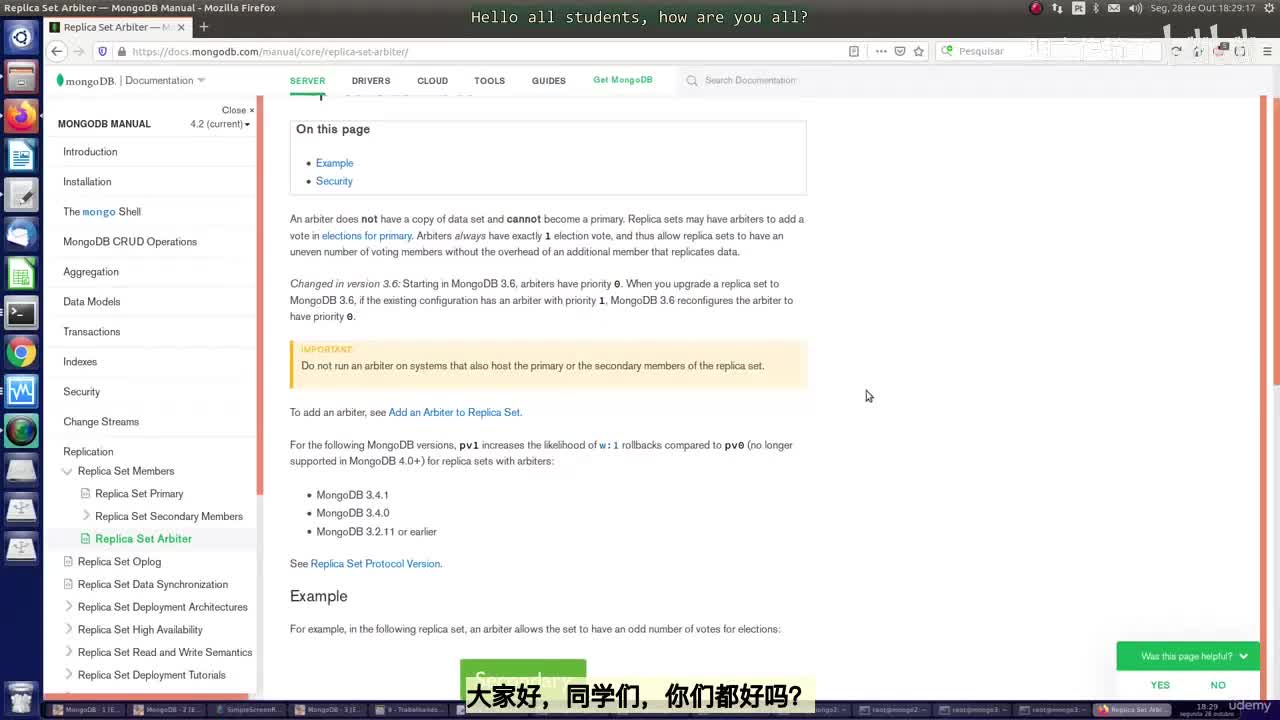The height and width of the screenshot is (720, 1280).
Task: Collapse the Replica Set Members tree node
Action: tap(67, 471)
